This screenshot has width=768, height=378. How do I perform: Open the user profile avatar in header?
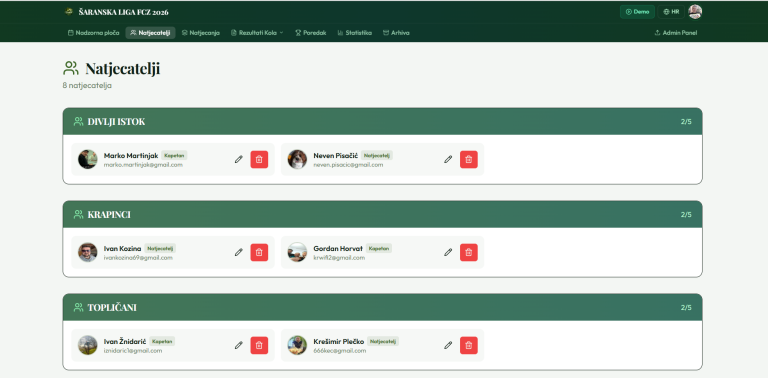(695, 12)
